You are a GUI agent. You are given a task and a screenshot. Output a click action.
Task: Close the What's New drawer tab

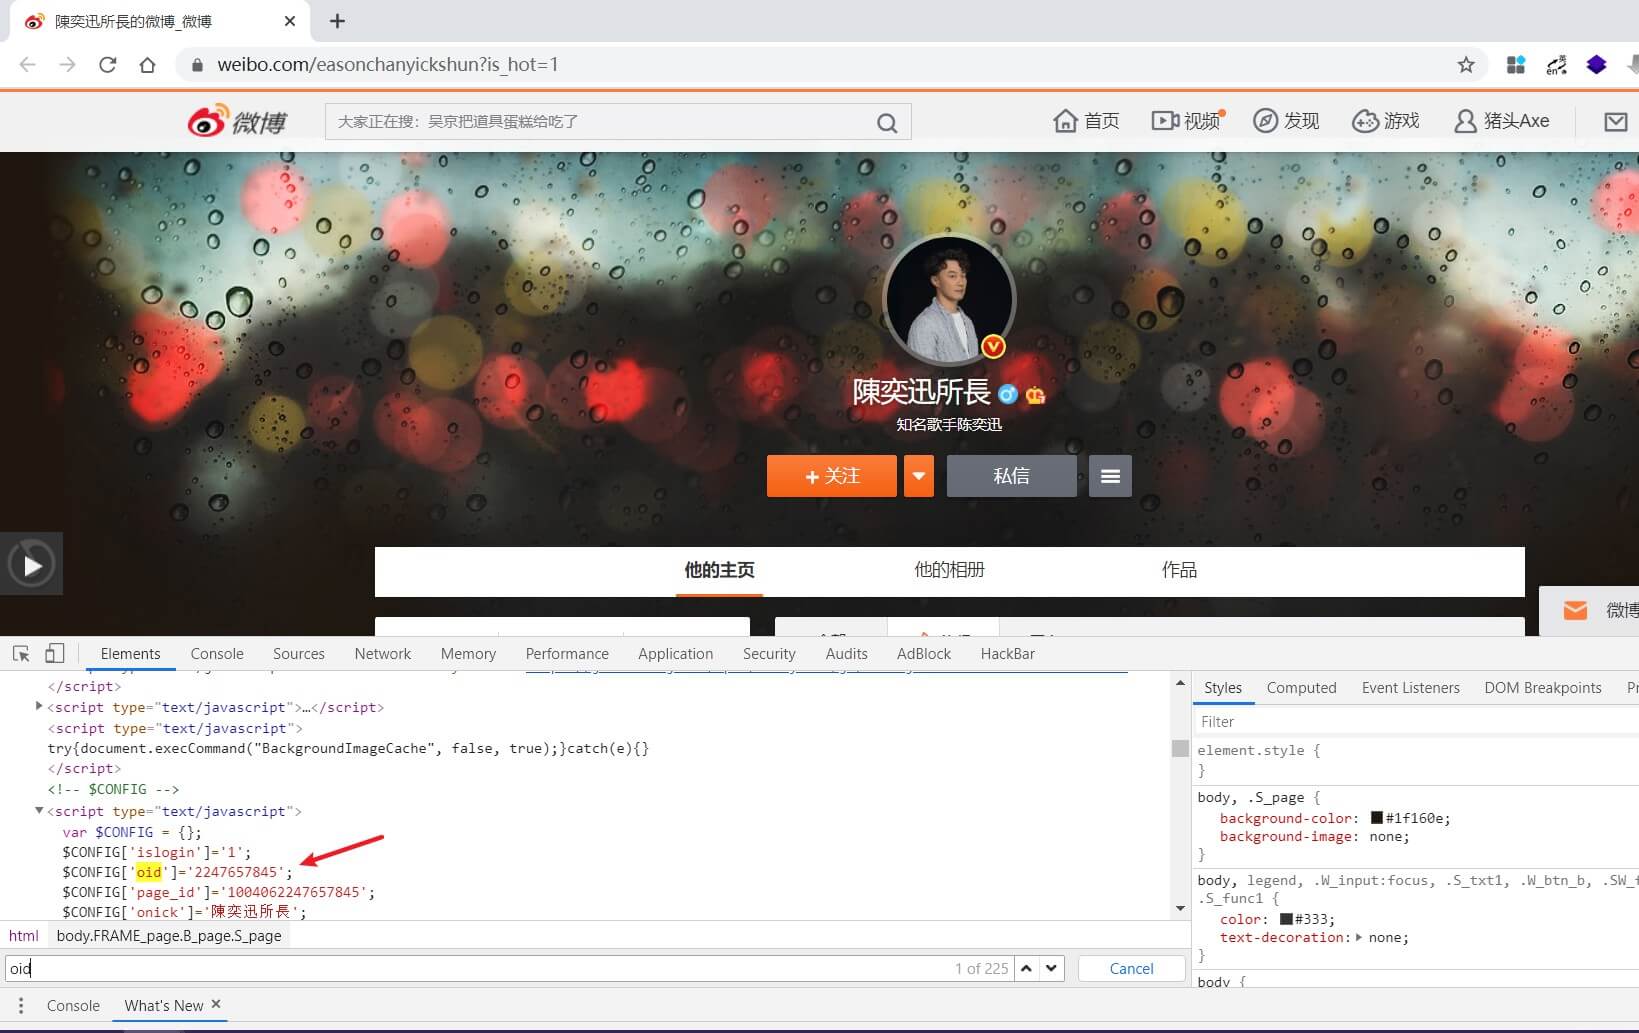click(216, 1005)
